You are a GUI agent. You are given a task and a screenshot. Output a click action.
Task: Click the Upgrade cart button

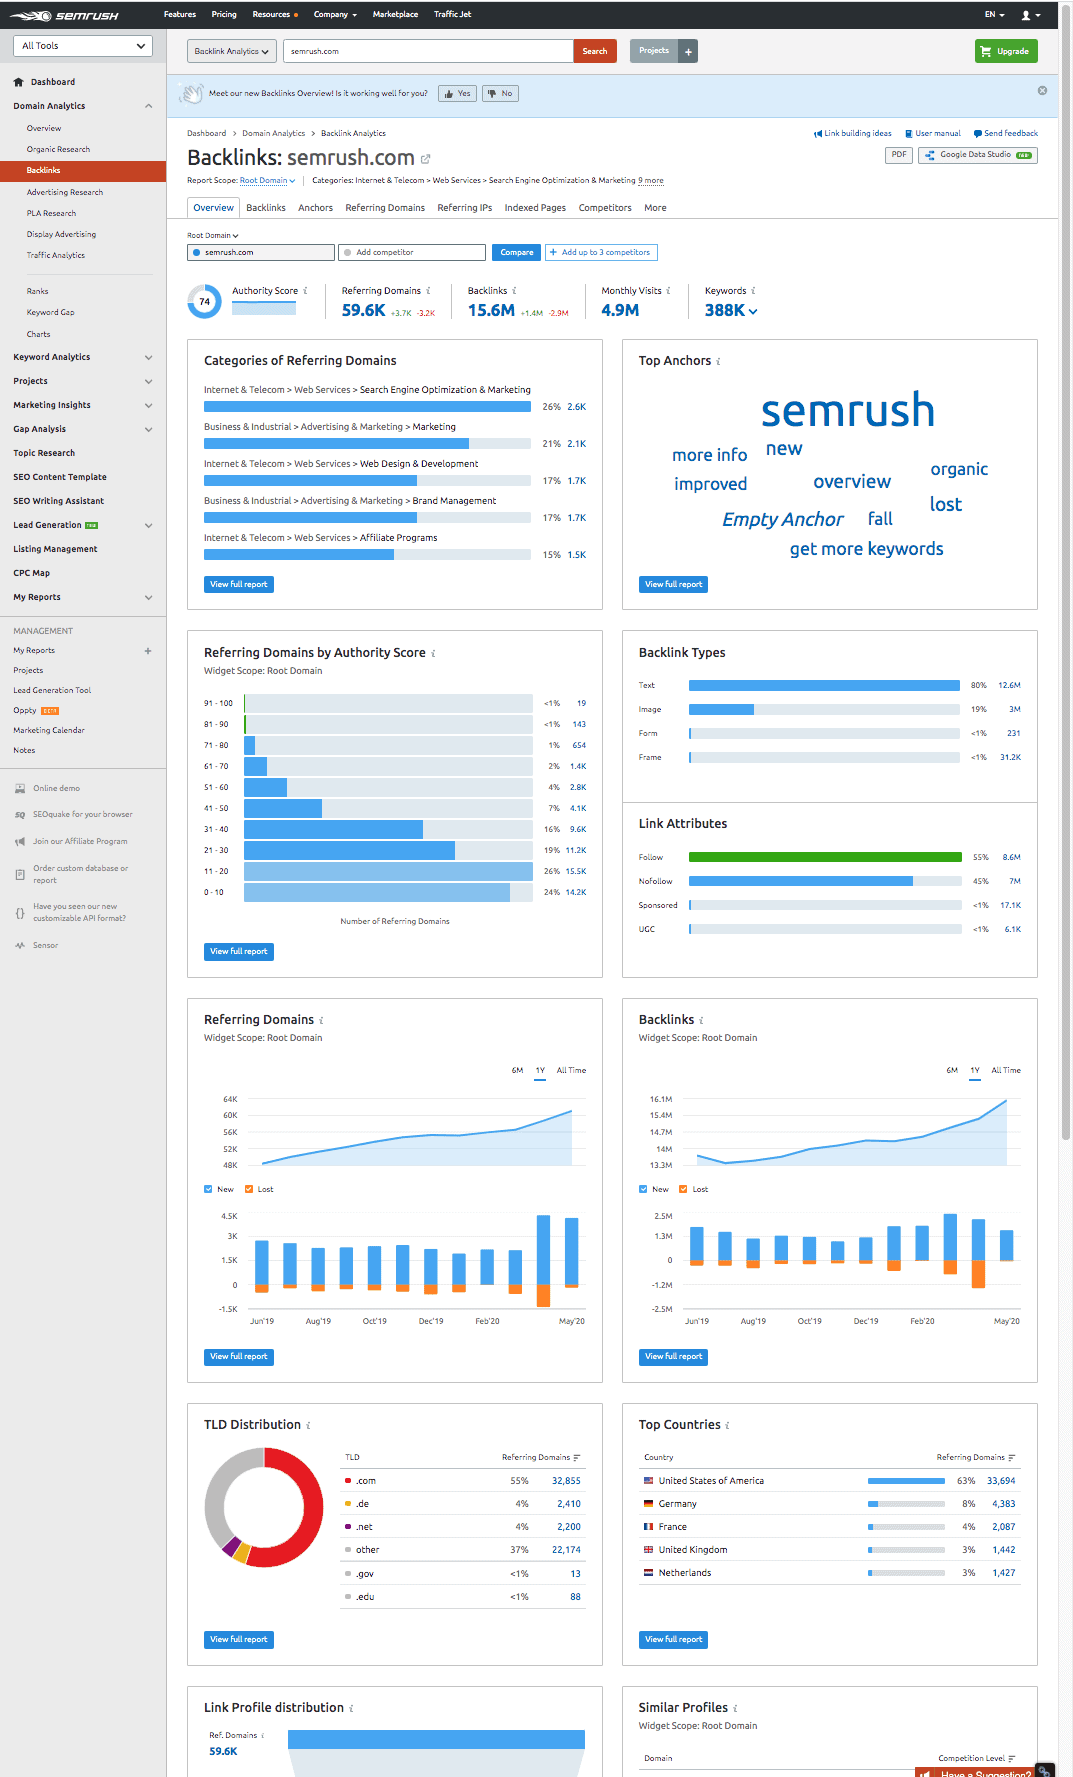[x=1006, y=51]
